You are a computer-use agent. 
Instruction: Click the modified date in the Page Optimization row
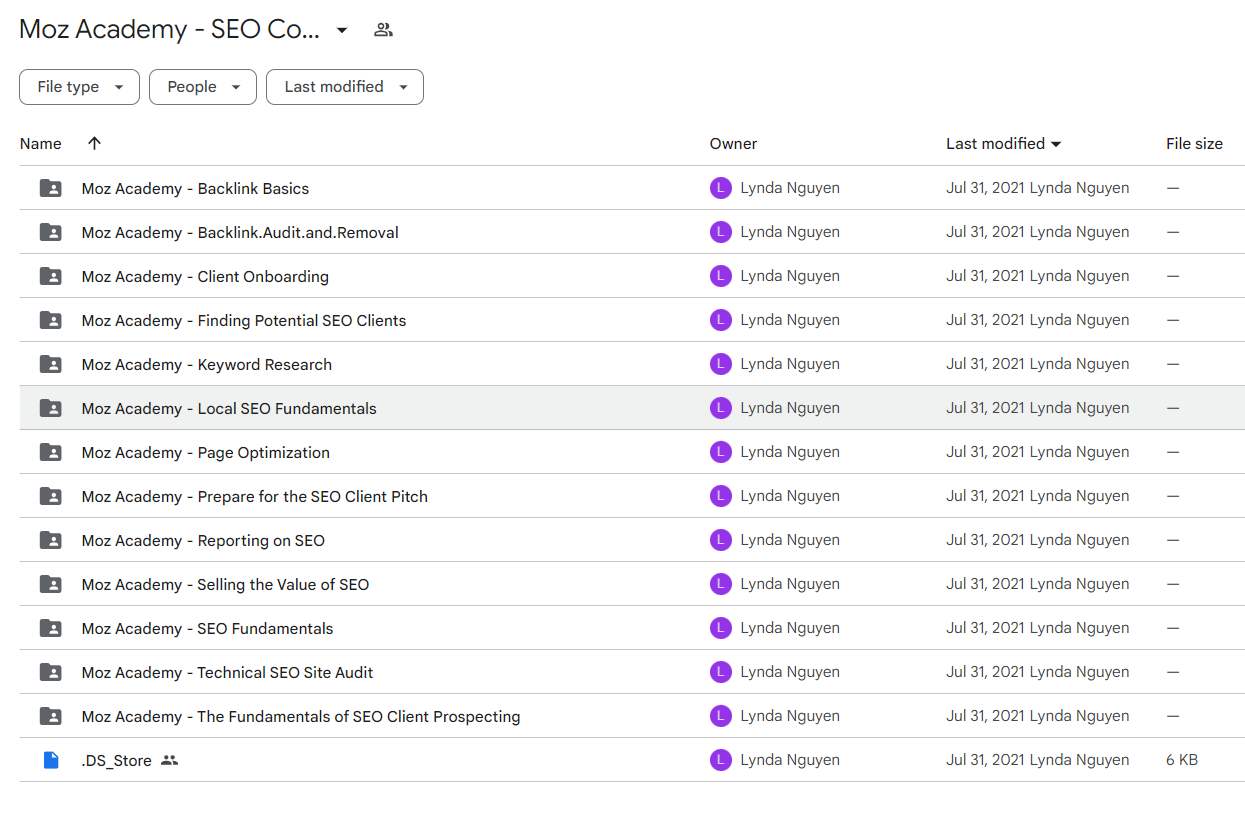pyautogui.click(x=1038, y=452)
